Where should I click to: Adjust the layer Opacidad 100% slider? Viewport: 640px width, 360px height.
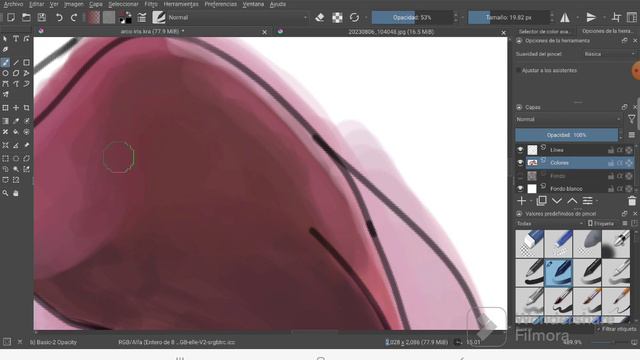[x=566, y=135]
